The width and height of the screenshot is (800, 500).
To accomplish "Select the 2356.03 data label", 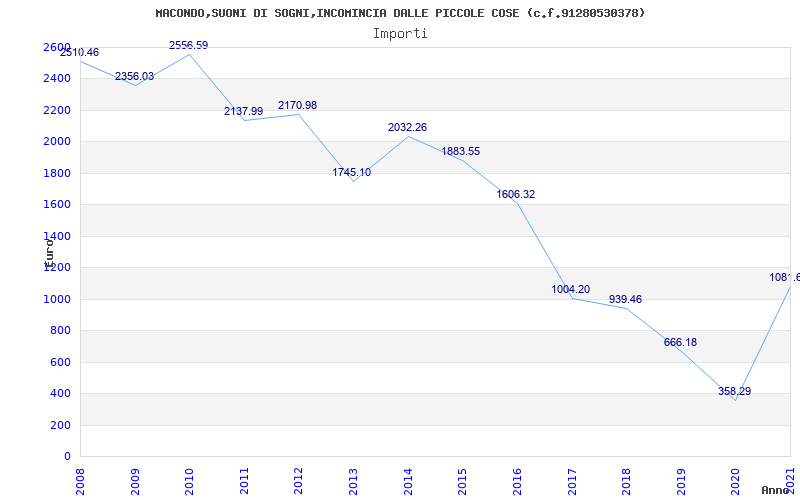I will pos(134,77).
